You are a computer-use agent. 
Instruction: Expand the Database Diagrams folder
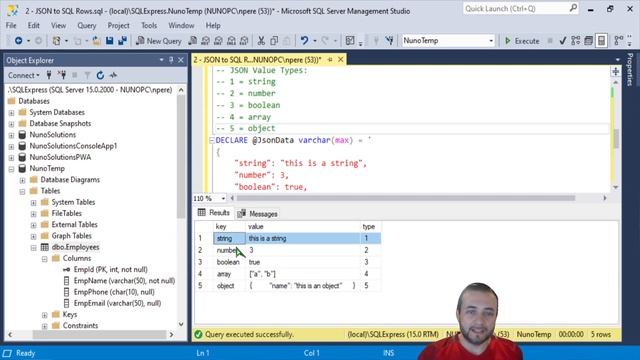22,180
